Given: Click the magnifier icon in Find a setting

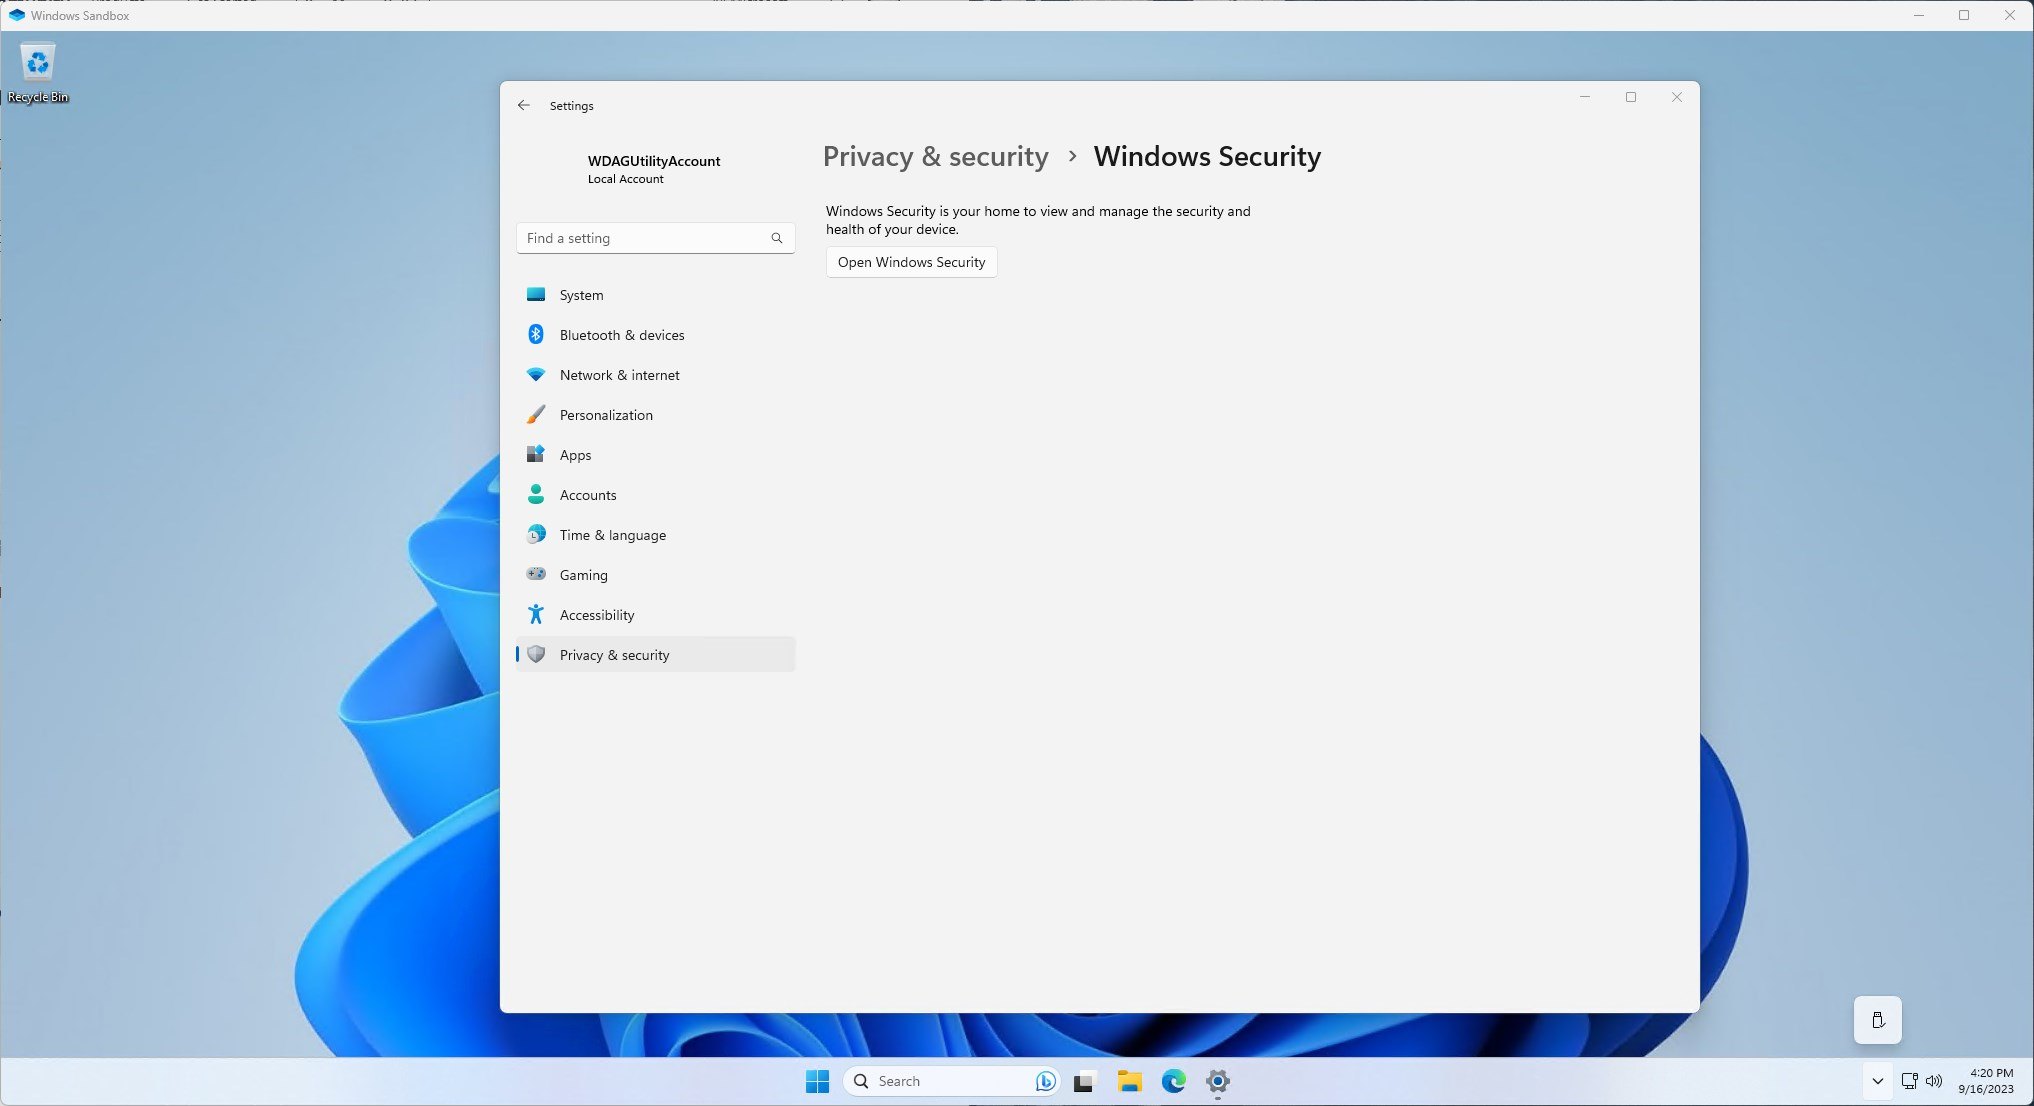Looking at the screenshot, I should pyautogui.click(x=777, y=238).
